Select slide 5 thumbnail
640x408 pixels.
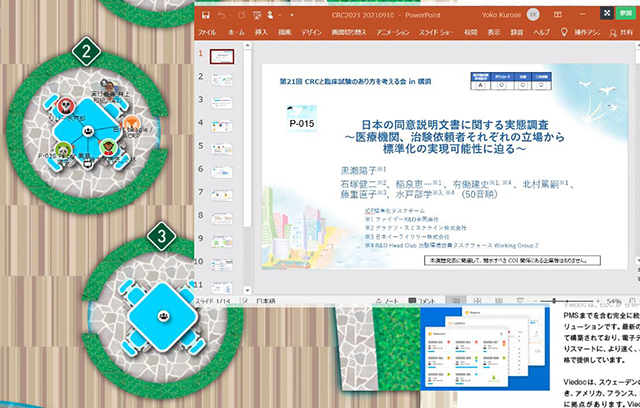click(222, 149)
